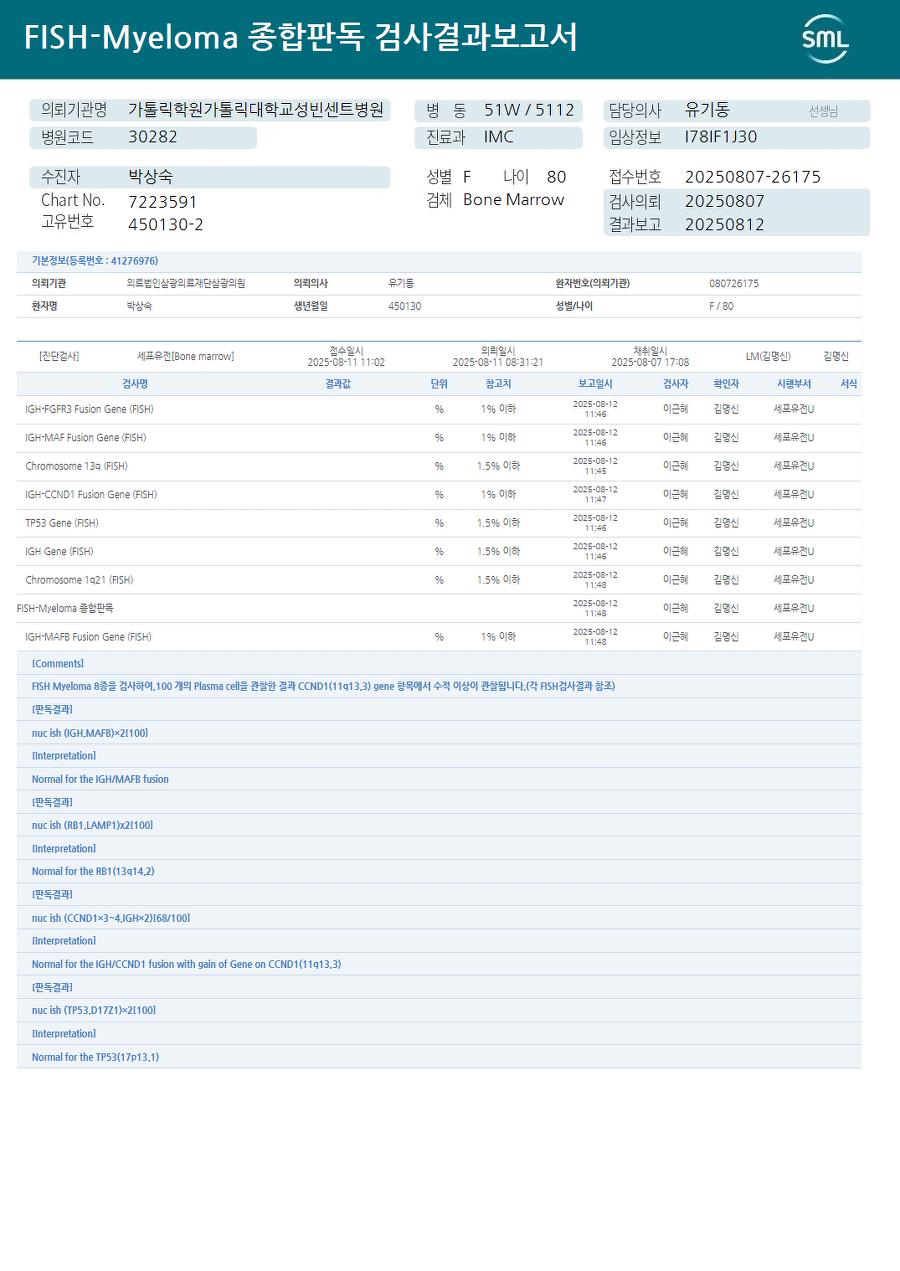Select the IGH-MAF Fusion Gene (FISH) row
The width and height of the screenshot is (900, 1271).
pyautogui.click(x=439, y=438)
